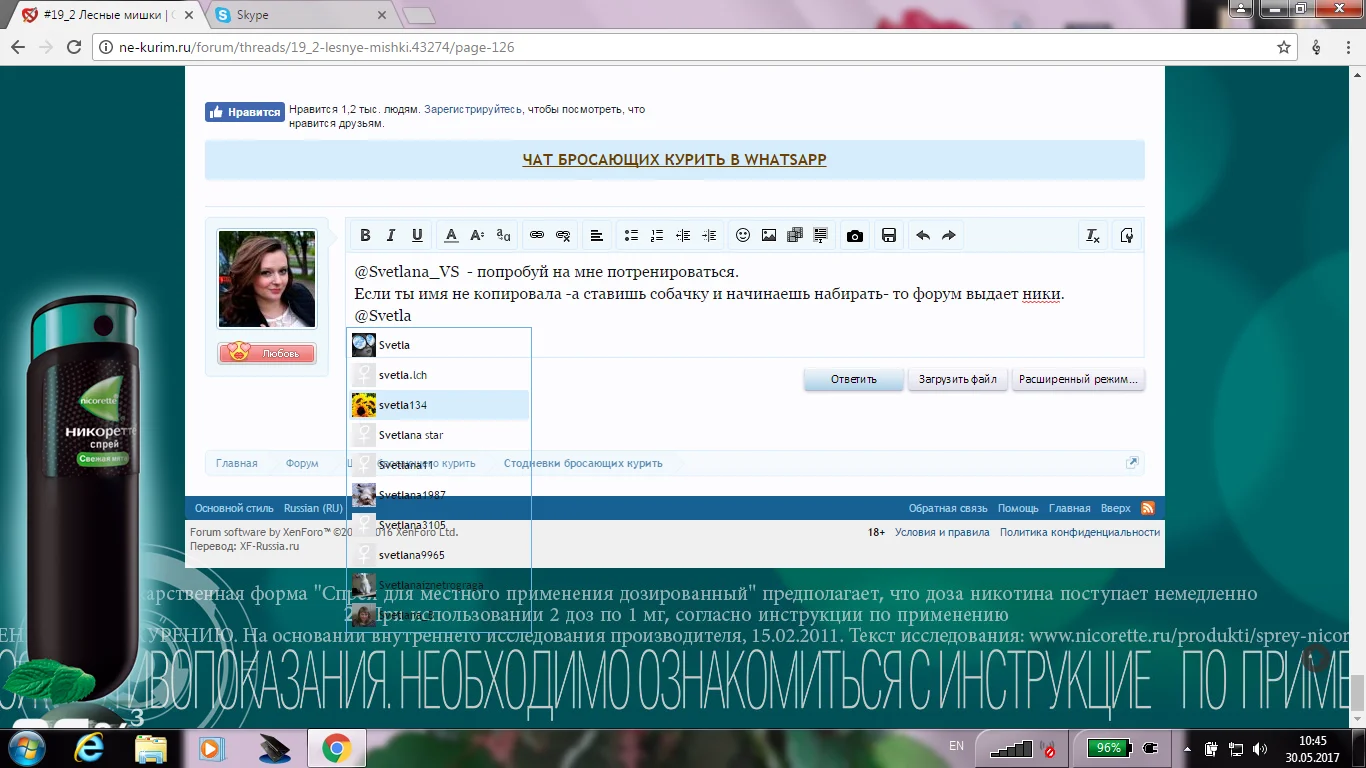This screenshot has height=768, width=1366.
Task: Undo last edit with the left arrow
Action: (x=923, y=236)
